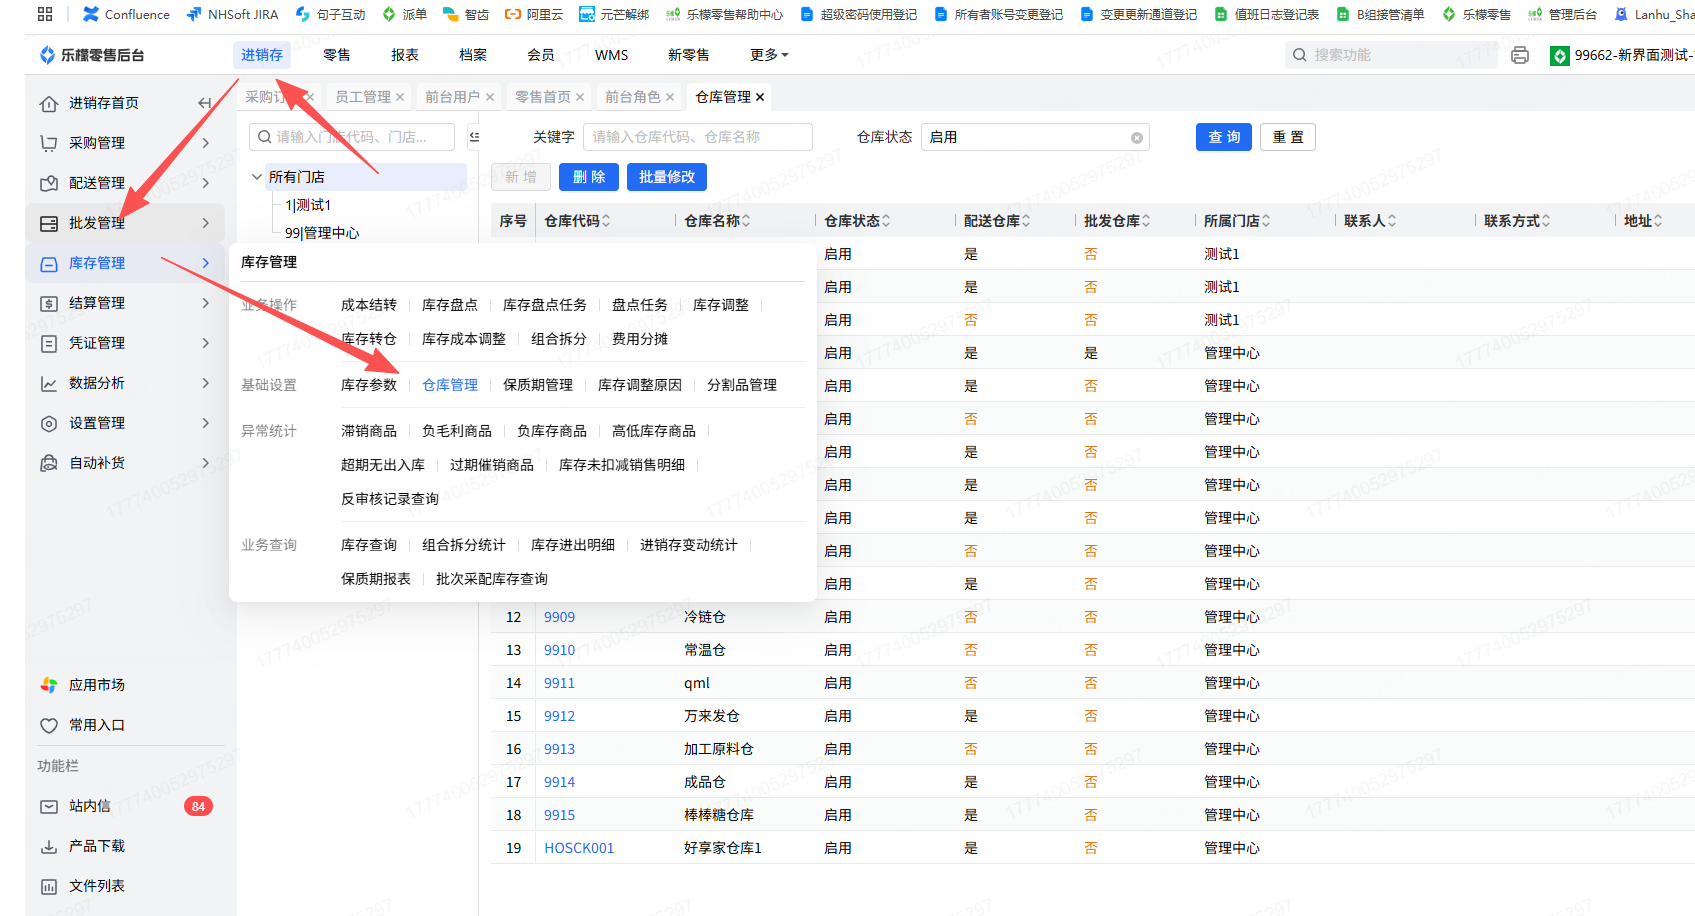The height and width of the screenshot is (916, 1695).
Task: Collapse the 所有门店 tree node
Action: click(x=257, y=177)
